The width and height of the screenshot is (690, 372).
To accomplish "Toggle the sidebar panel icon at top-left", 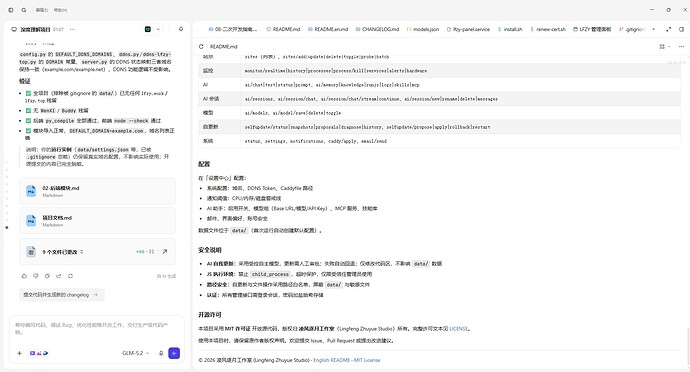I will 11,10.
